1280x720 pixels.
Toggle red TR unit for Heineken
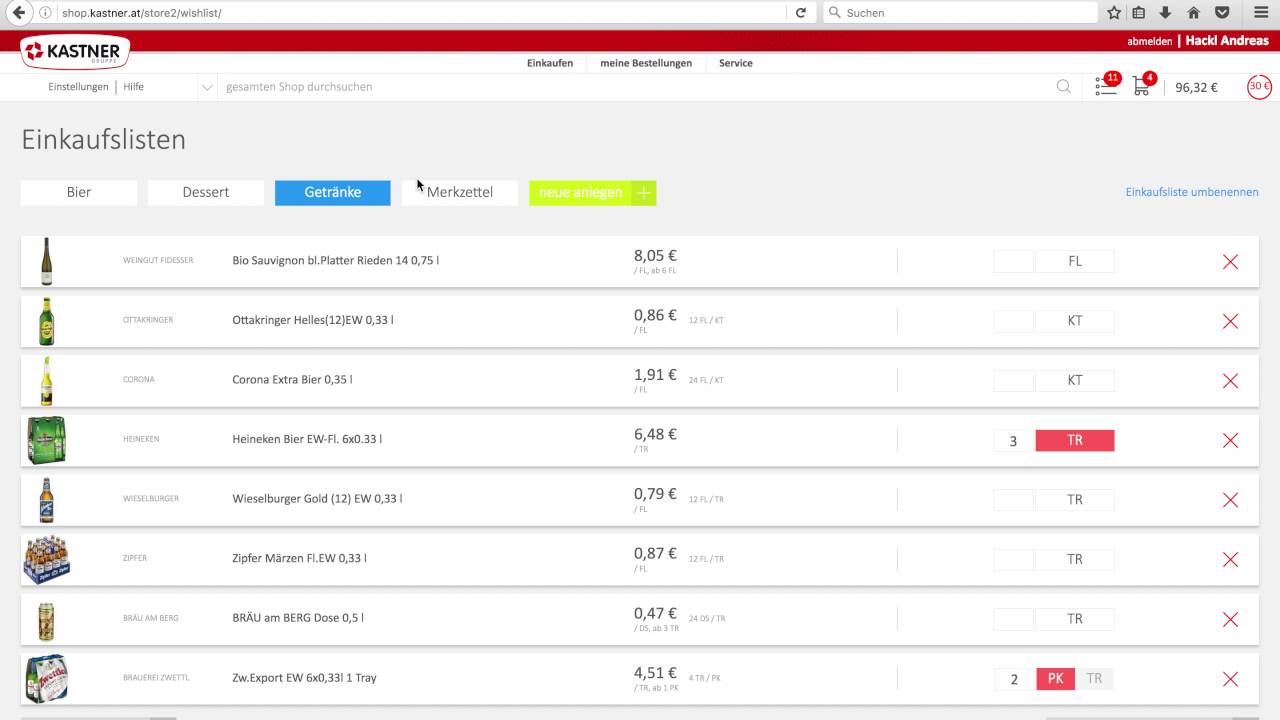[1075, 440]
